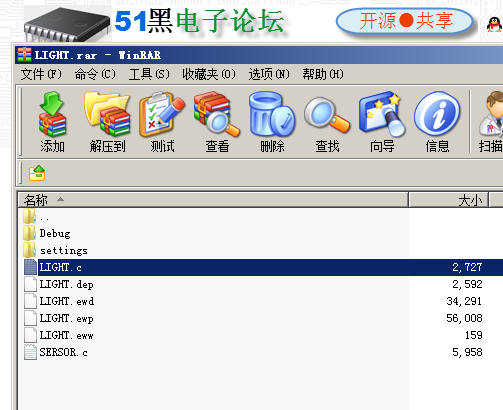Click the 开源共享 banner button
The height and width of the screenshot is (410, 503).
click(405, 21)
